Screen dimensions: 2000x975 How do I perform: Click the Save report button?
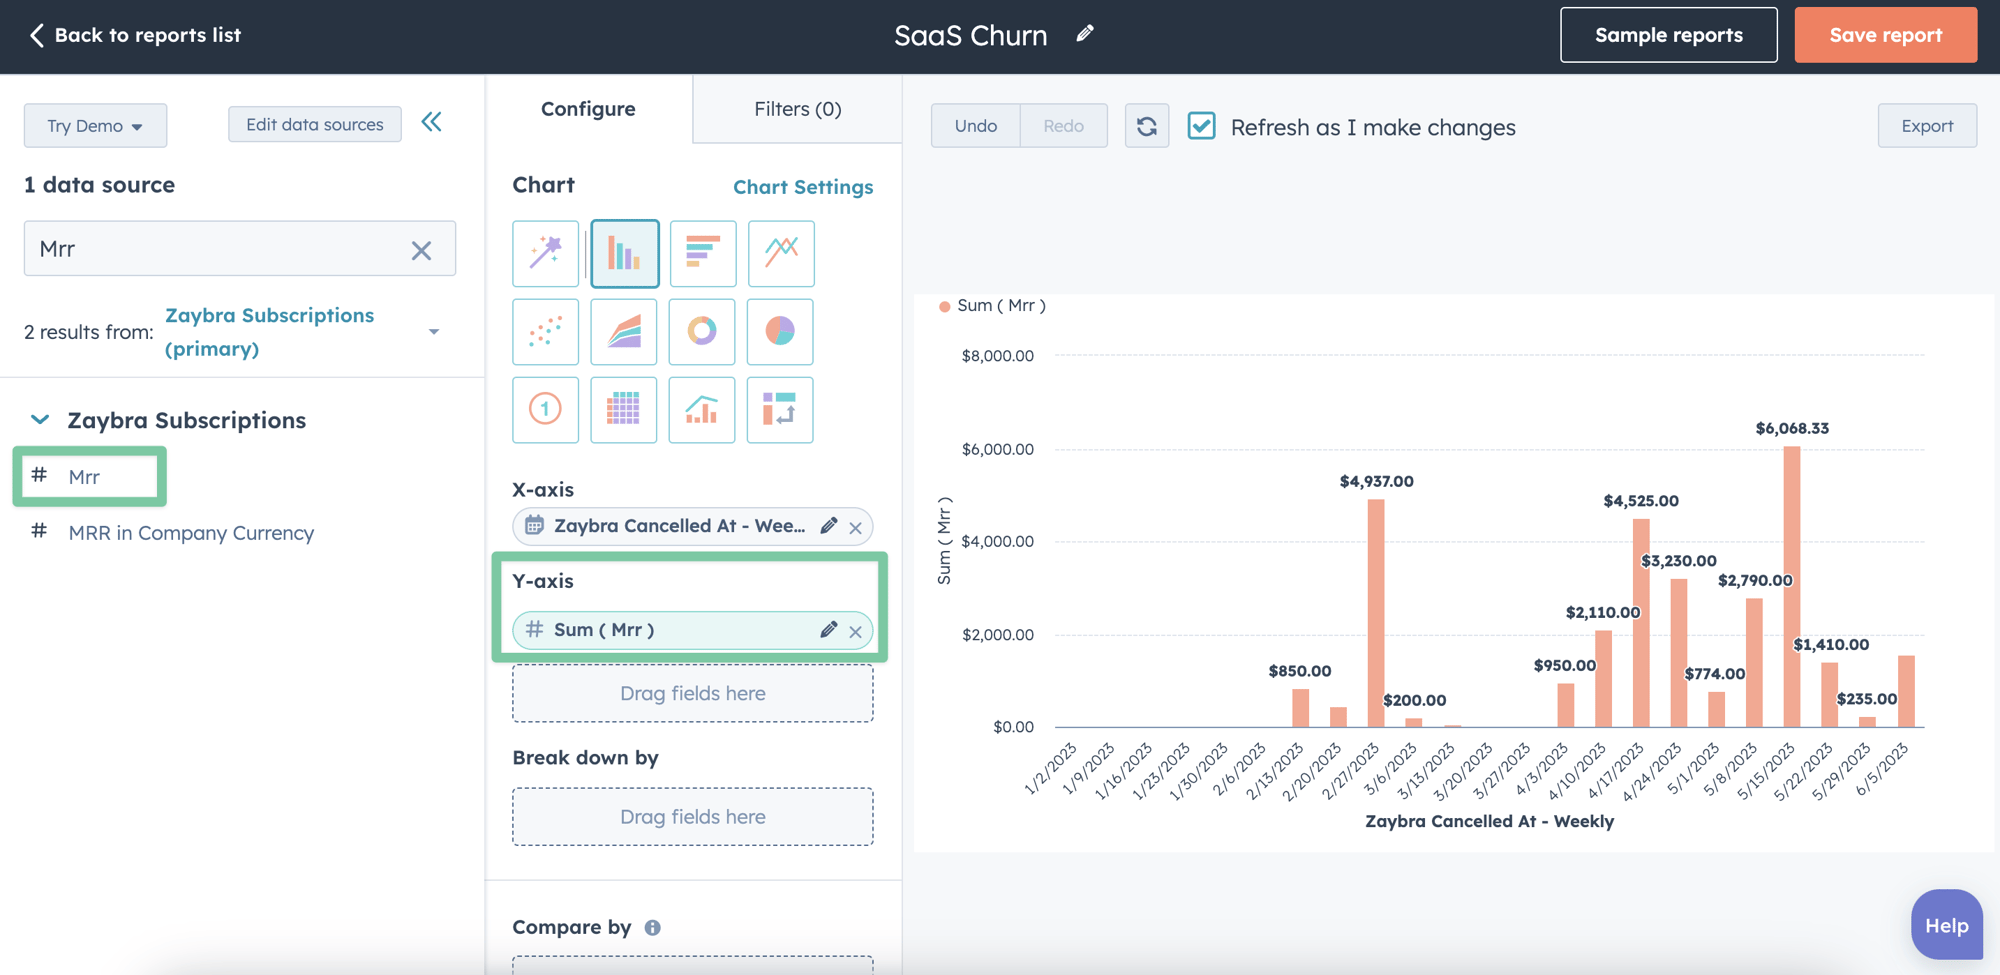click(1886, 34)
